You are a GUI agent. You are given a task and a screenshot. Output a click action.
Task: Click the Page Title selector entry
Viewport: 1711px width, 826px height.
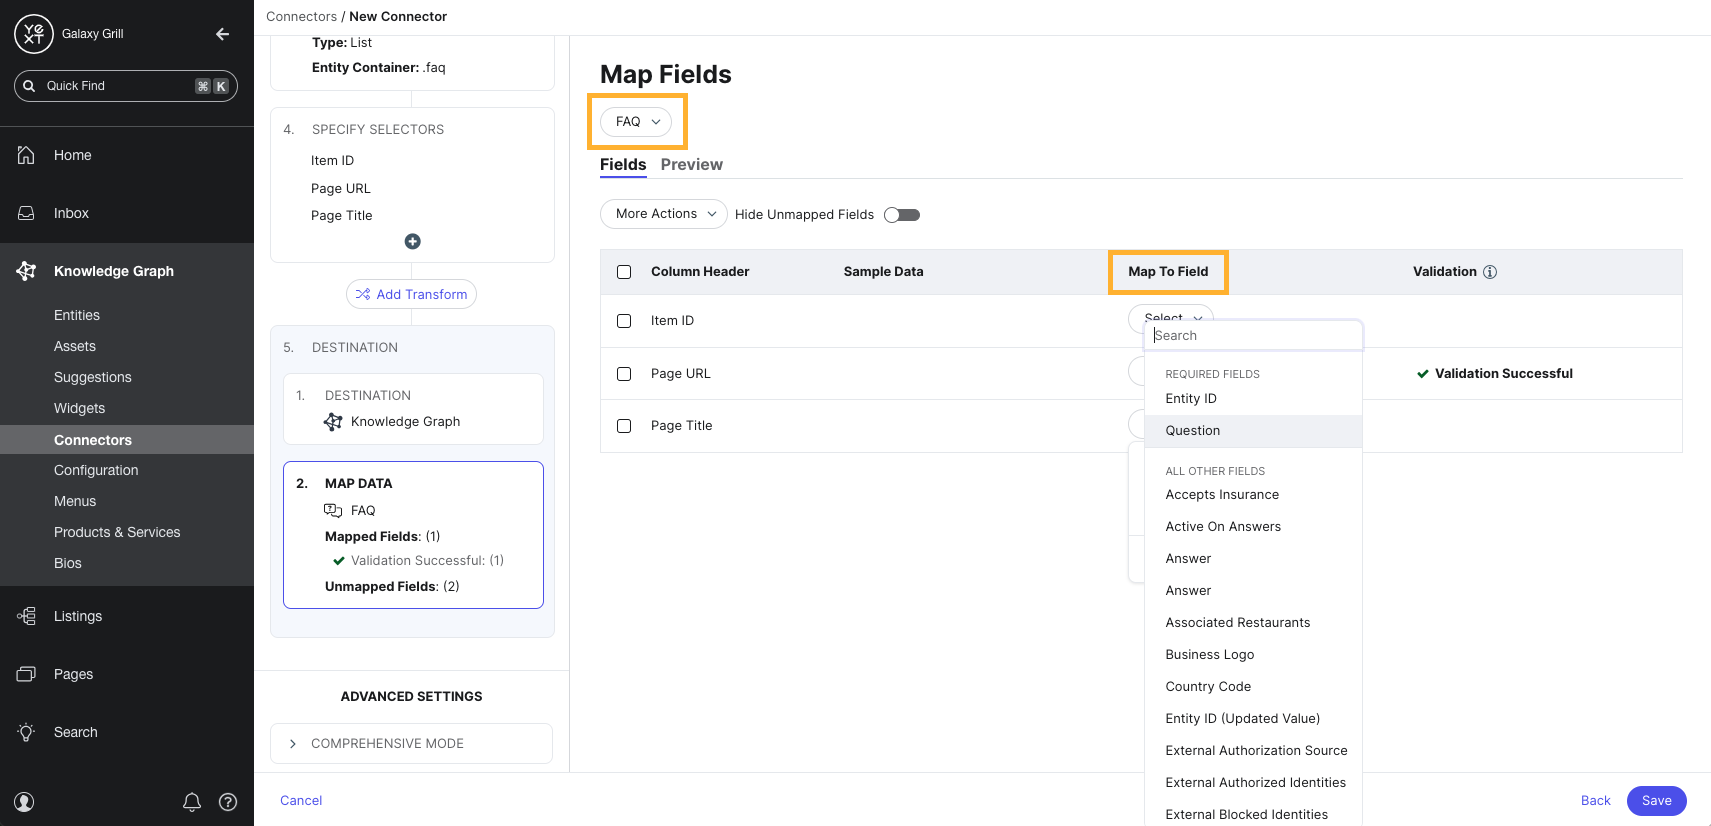click(341, 215)
